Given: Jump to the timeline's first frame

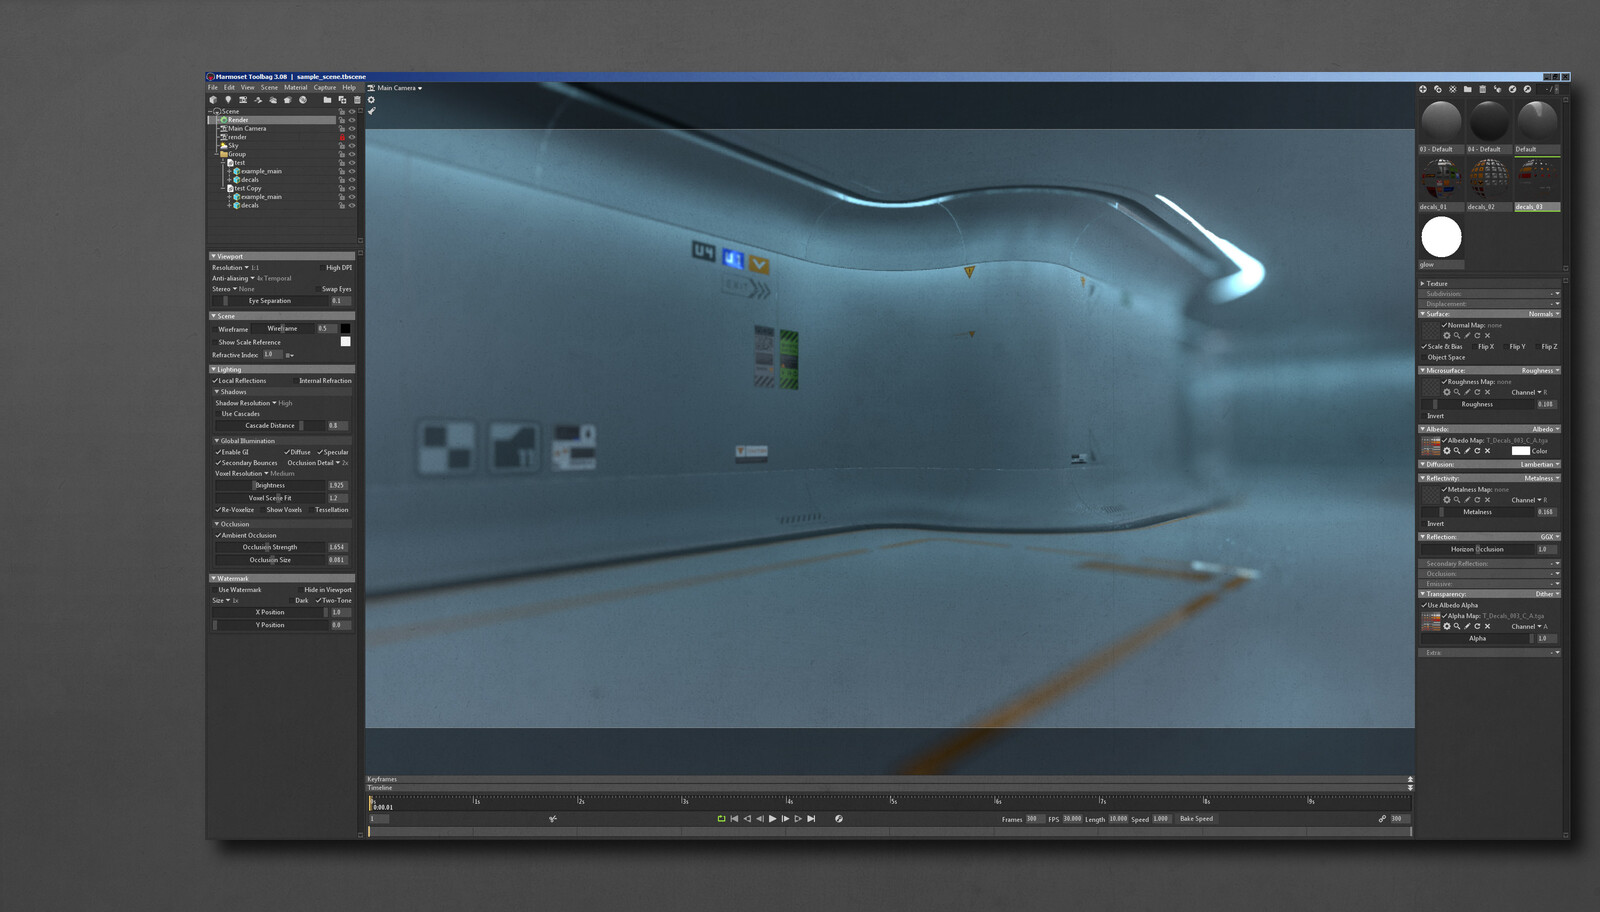Looking at the screenshot, I should 734,818.
